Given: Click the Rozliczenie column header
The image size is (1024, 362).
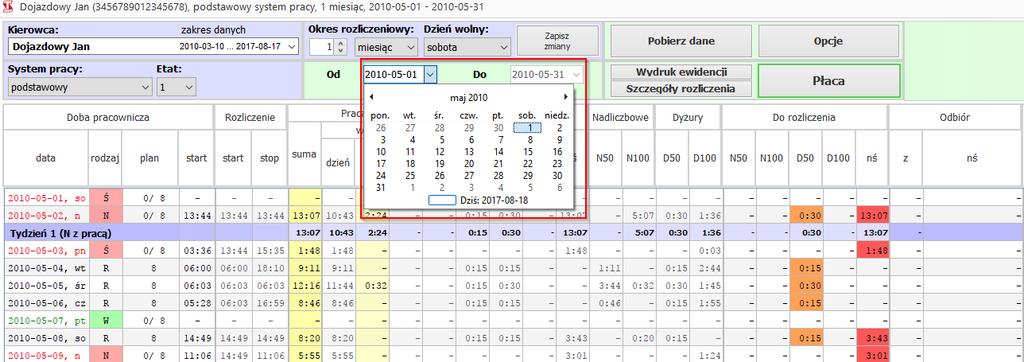Looking at the screenshot, I should 251,118.
